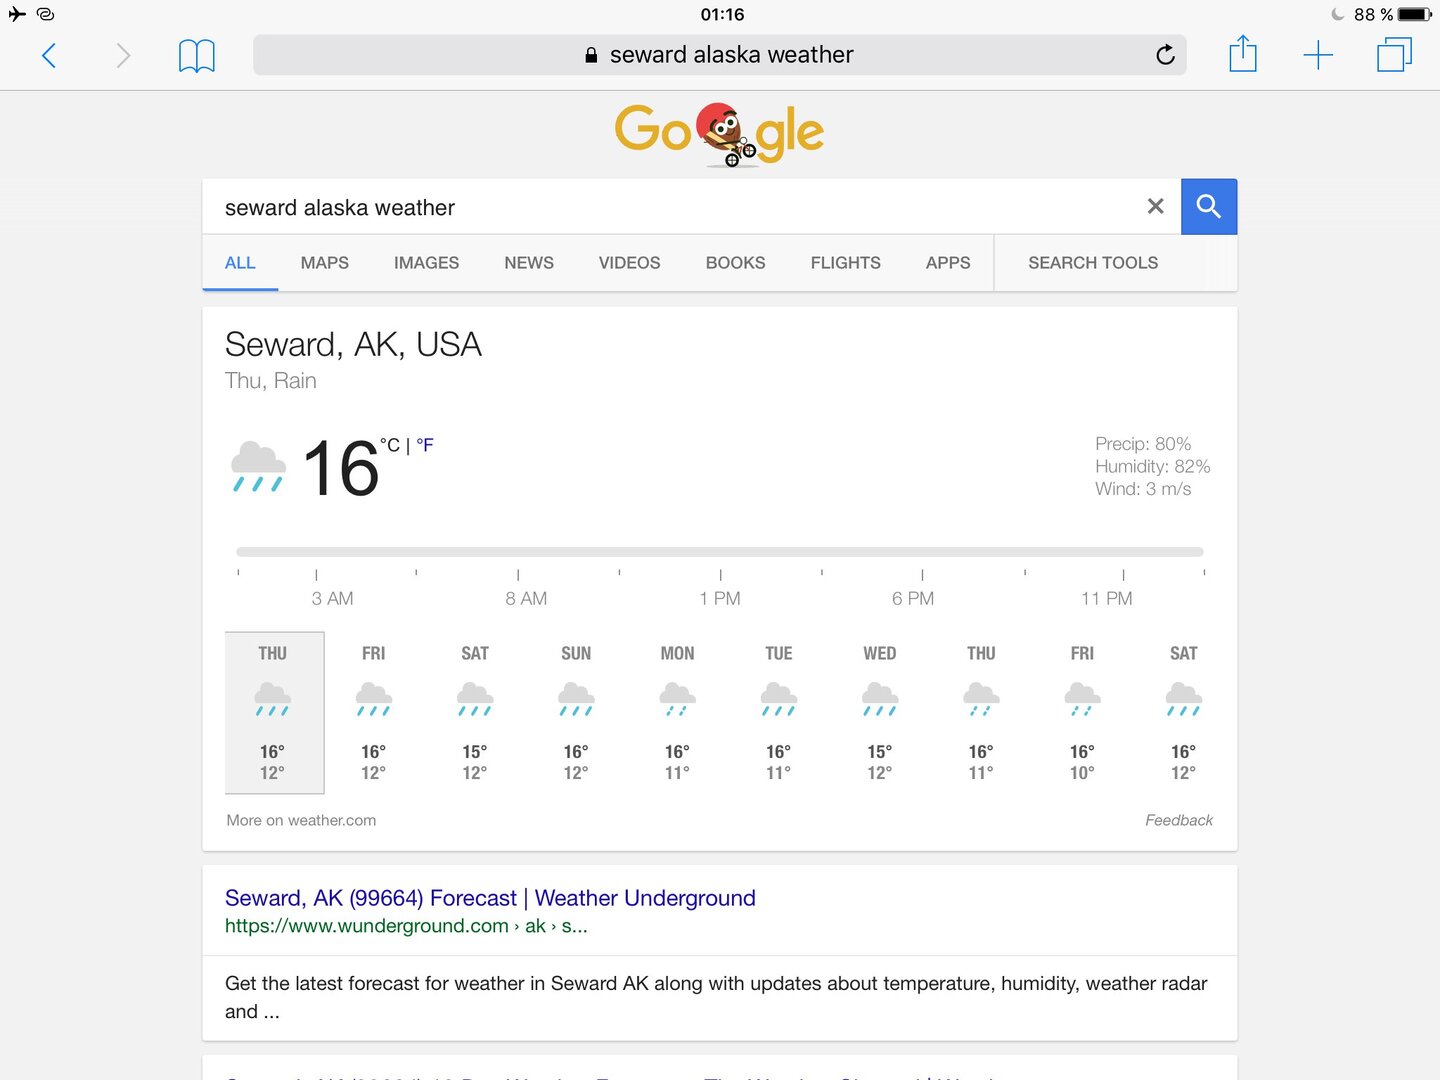
Task: Open Weather Underground Seward forecast link
Action: pyautogui.click(x=490, y=898)
